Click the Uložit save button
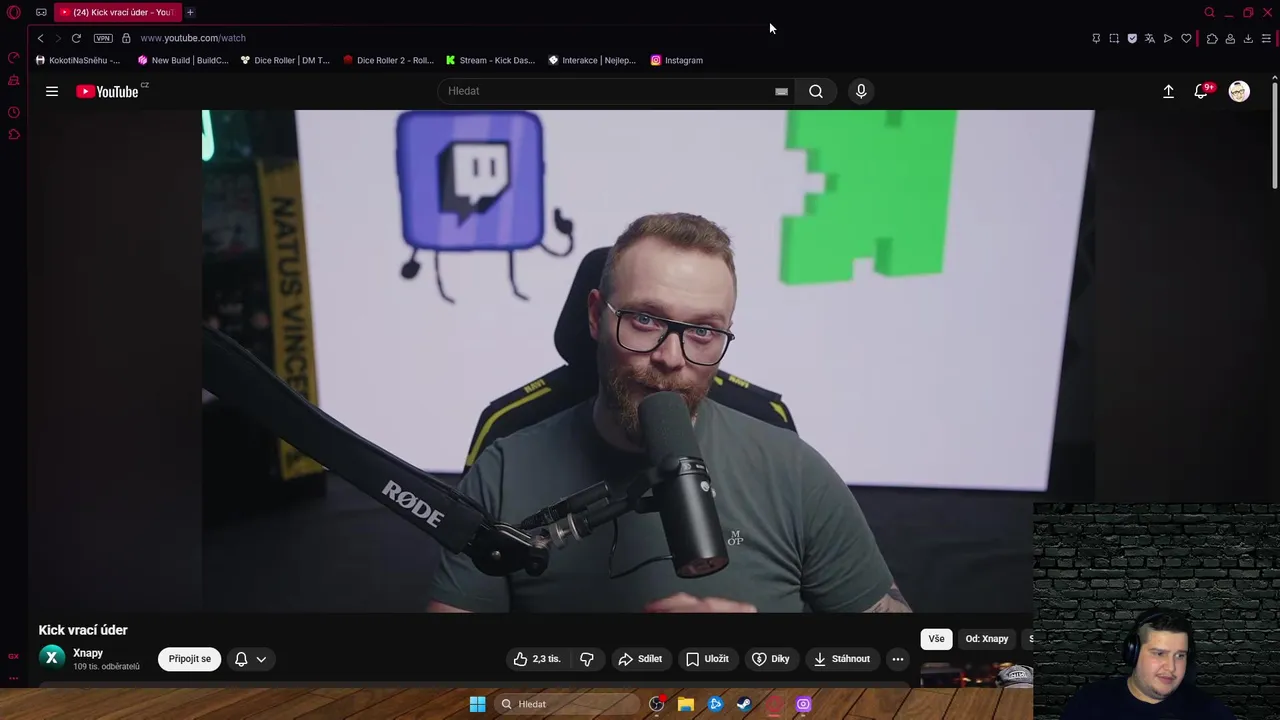The height and width of the screenshot is (720, 1280). click(x=707, y=659)
